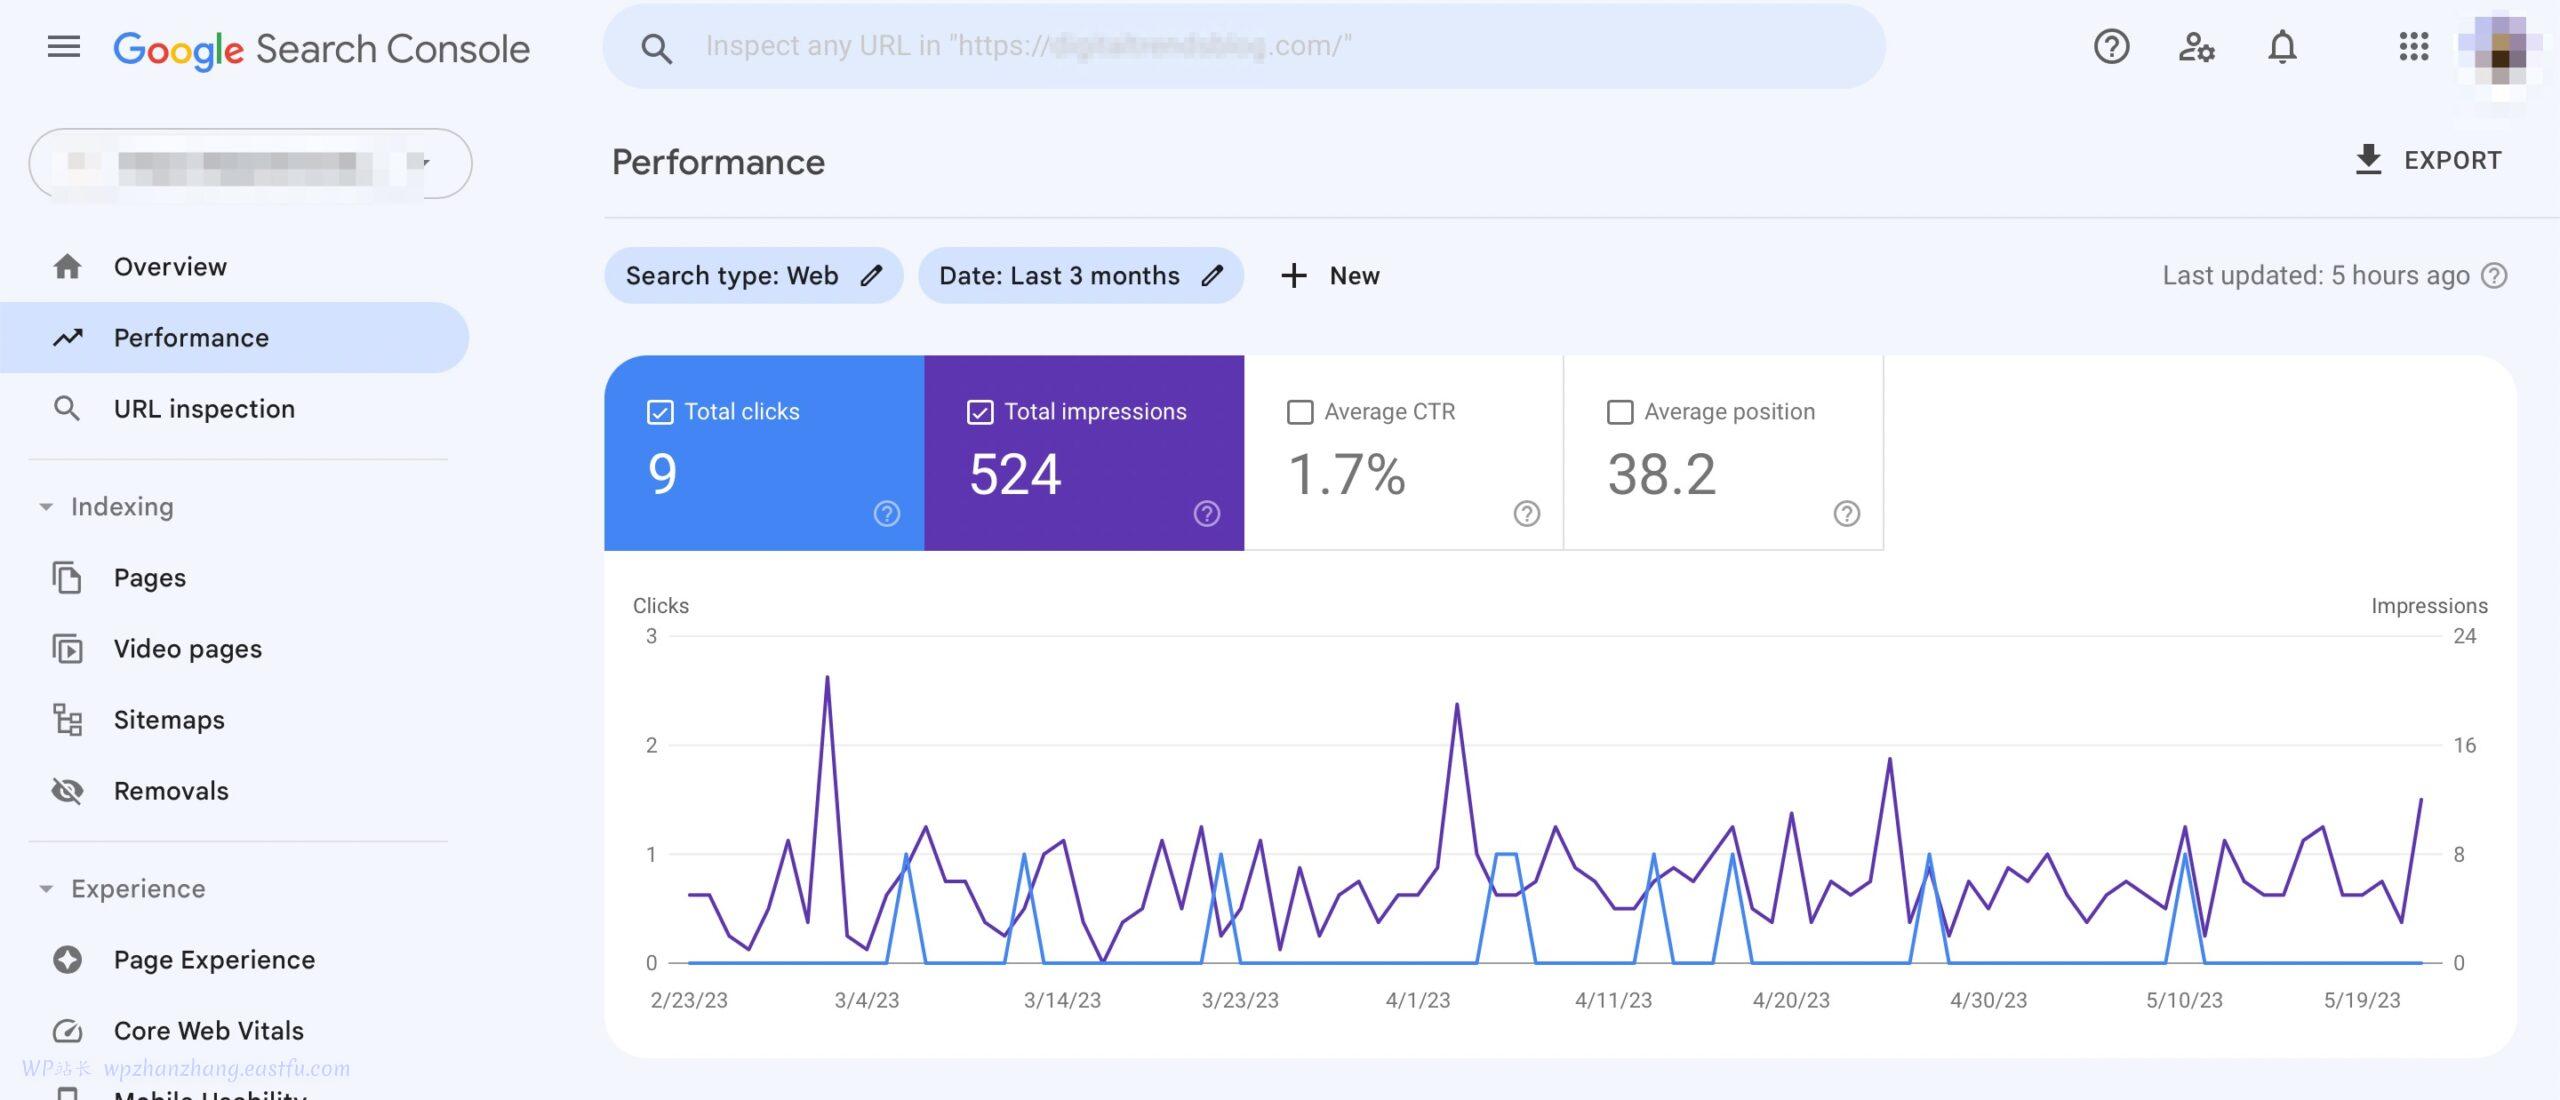Open Sitemaps from the sidebar
This screenshot has height=1100, width=2560.
(x=168, y=719)
